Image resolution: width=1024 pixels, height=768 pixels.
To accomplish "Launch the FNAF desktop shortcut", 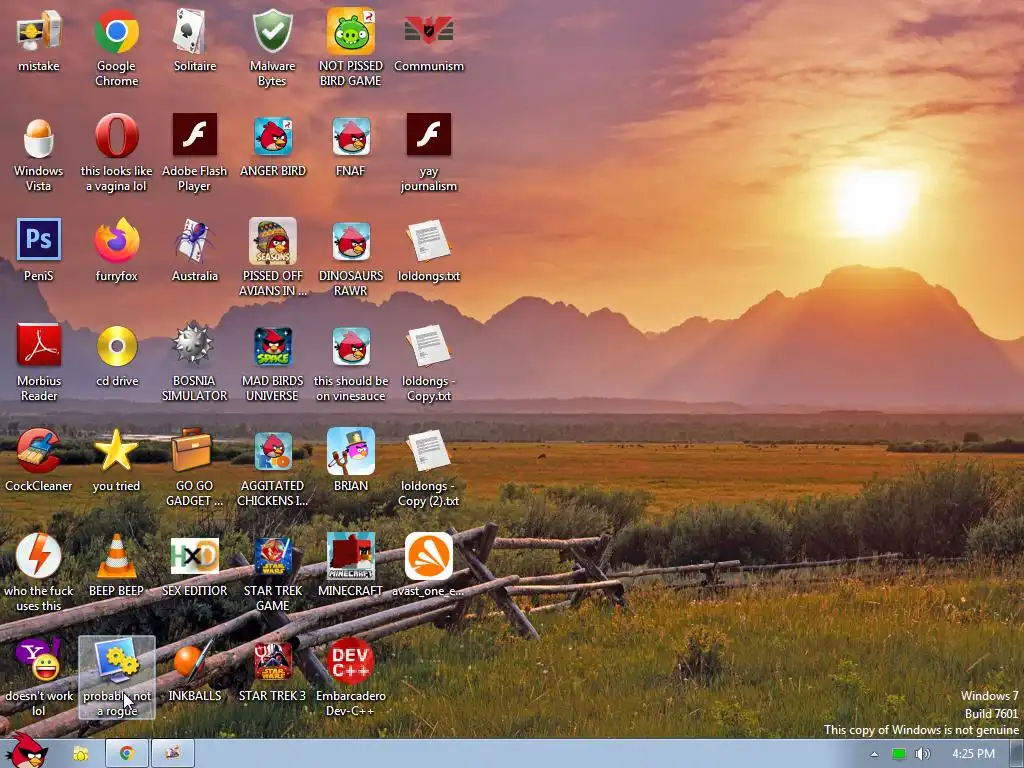I will pos(351,136).
